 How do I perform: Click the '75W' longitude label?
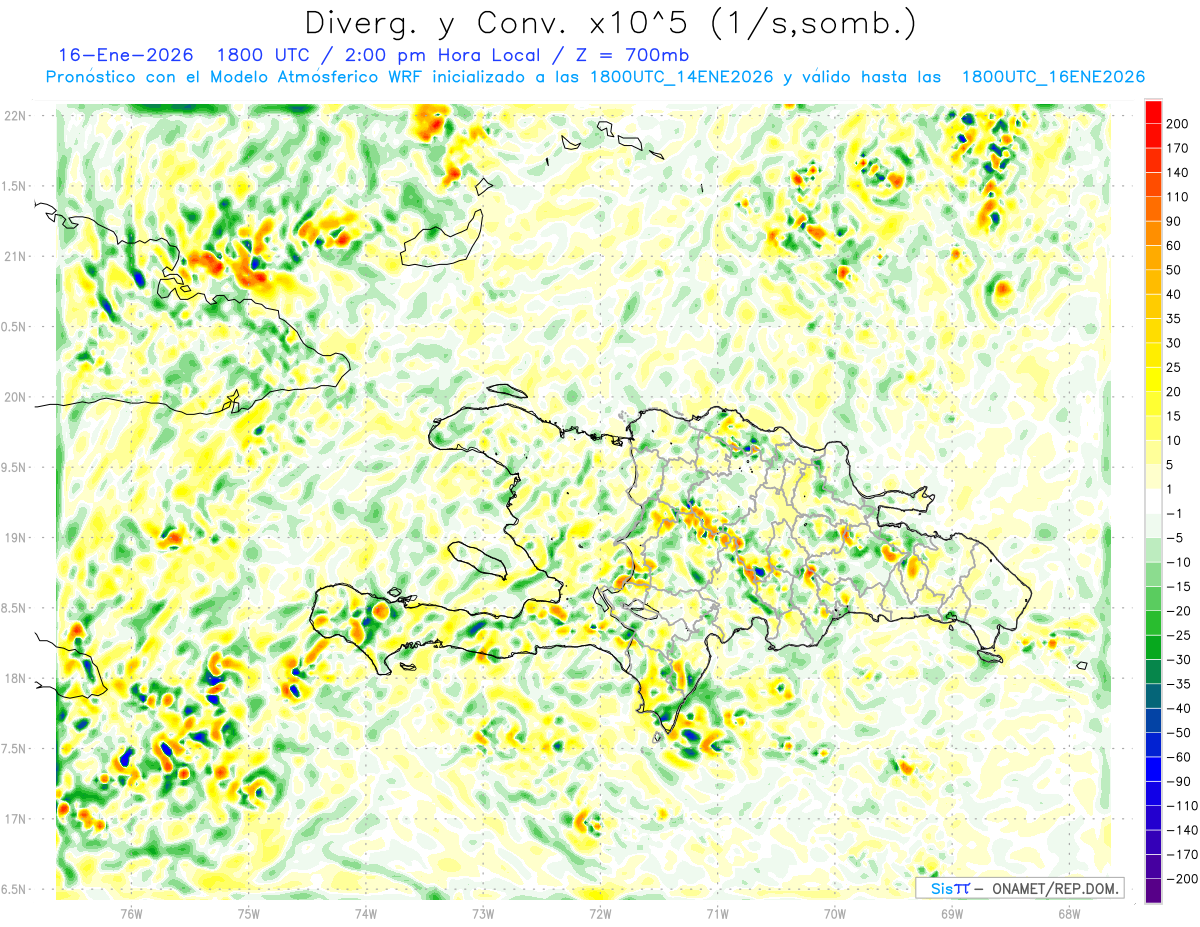[x=249, y=913]
